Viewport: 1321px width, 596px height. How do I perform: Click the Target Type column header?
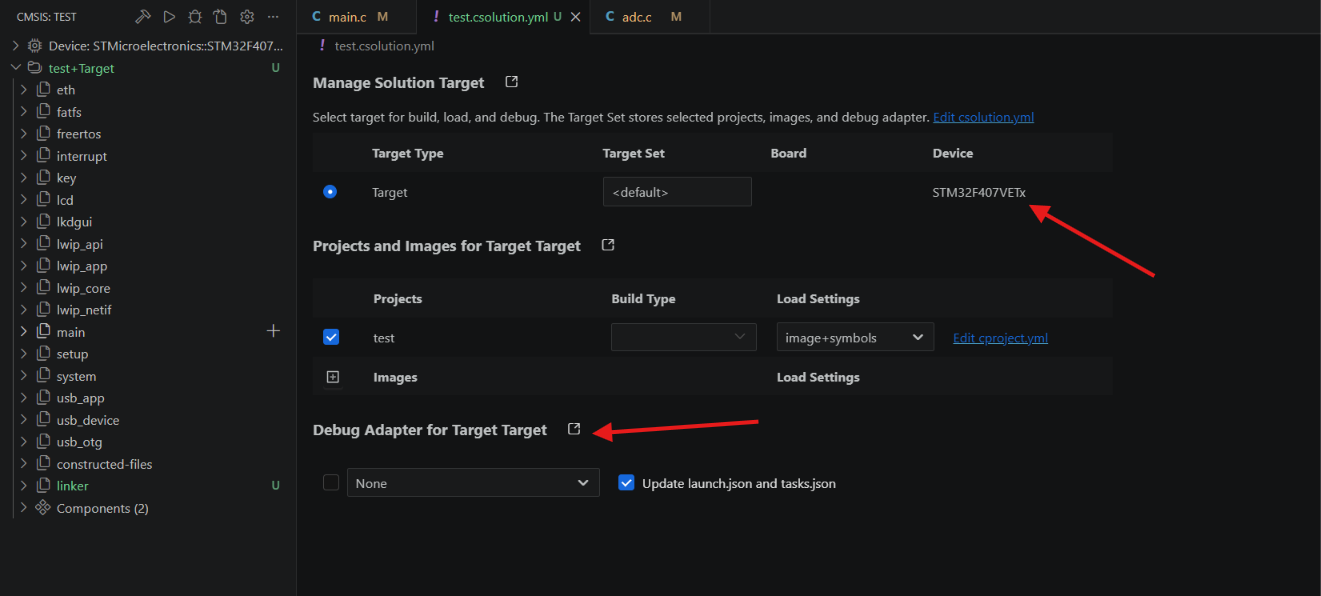tap(408, 153)
